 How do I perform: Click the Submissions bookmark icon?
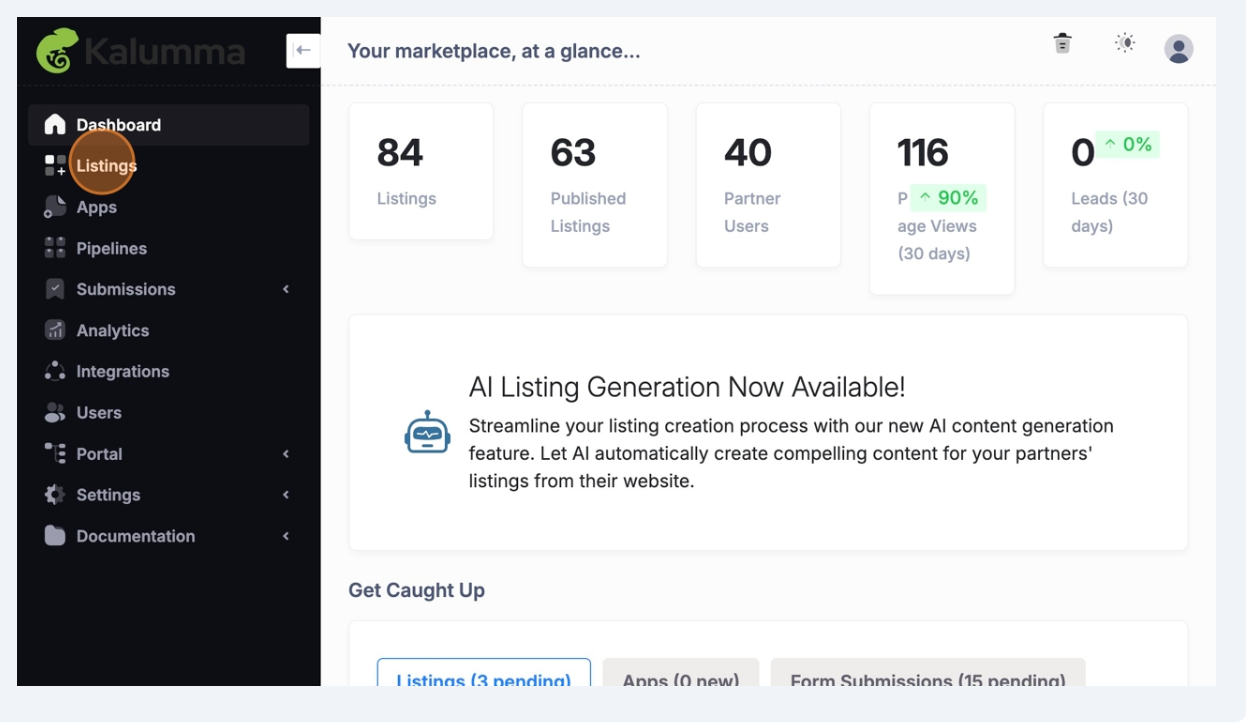tap(55, 289)
